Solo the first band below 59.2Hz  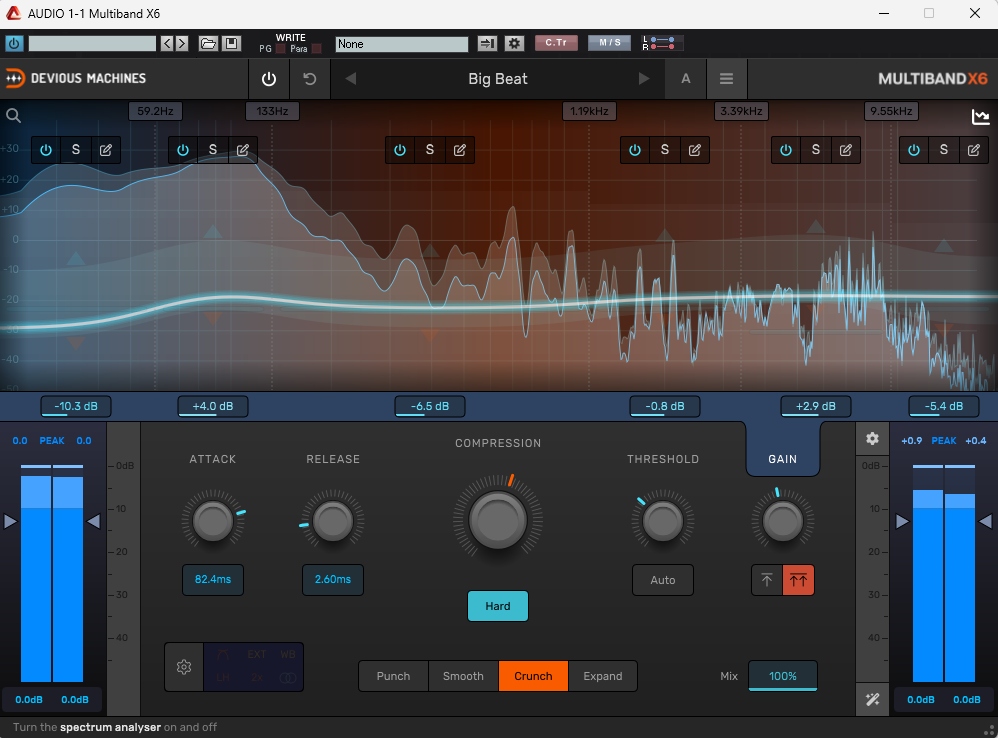[x=76, y=150]
